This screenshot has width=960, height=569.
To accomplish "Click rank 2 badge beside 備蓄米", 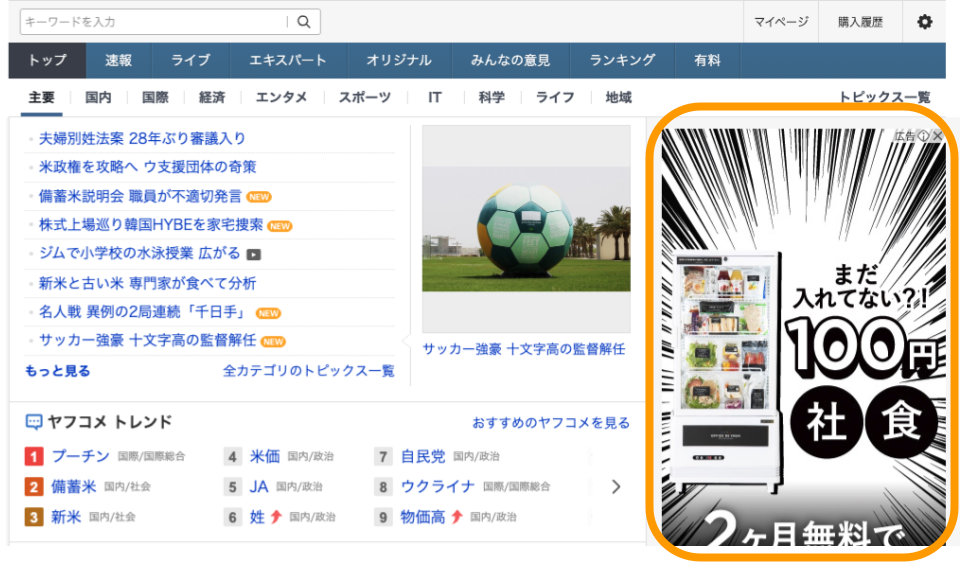I will click(x=34, y=487).
